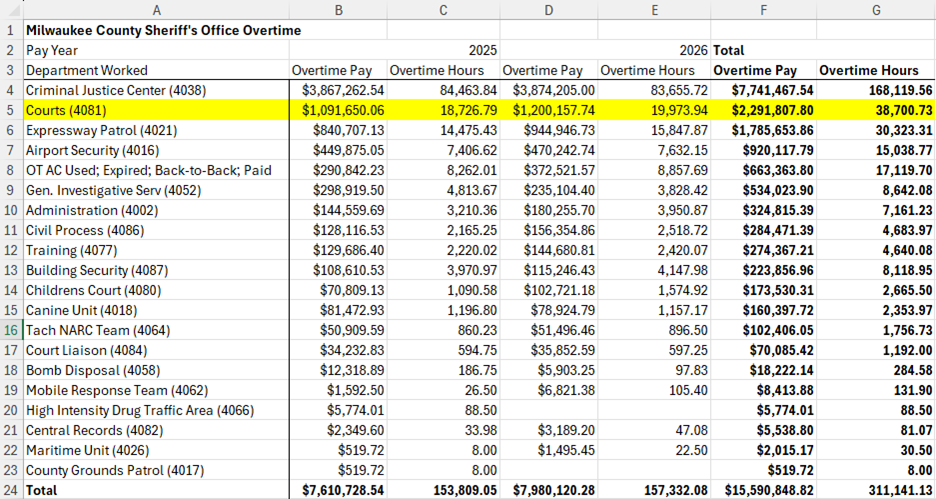
Task: Click cell with $7,741,467.54
Action: point(763,90)
